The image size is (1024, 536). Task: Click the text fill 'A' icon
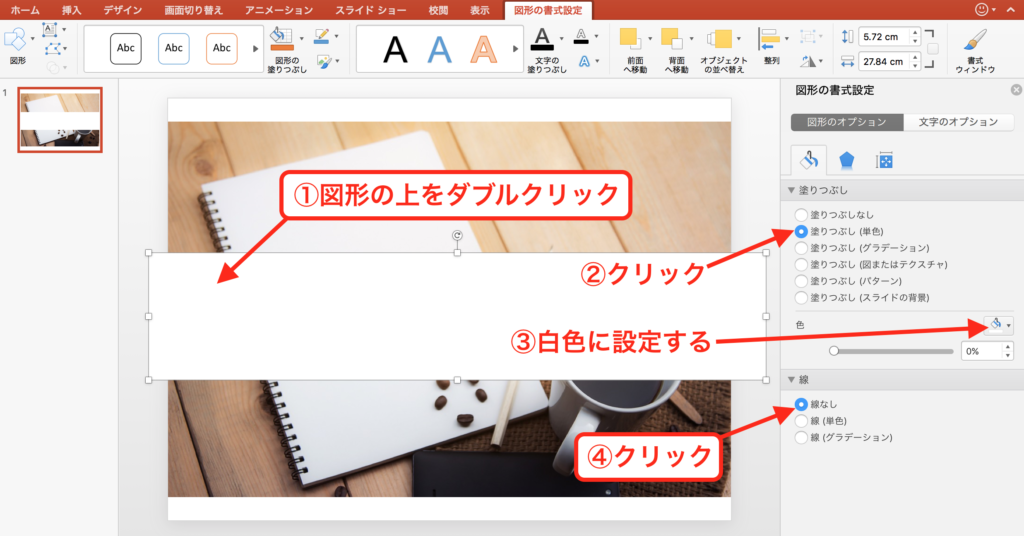click(541, 40)
